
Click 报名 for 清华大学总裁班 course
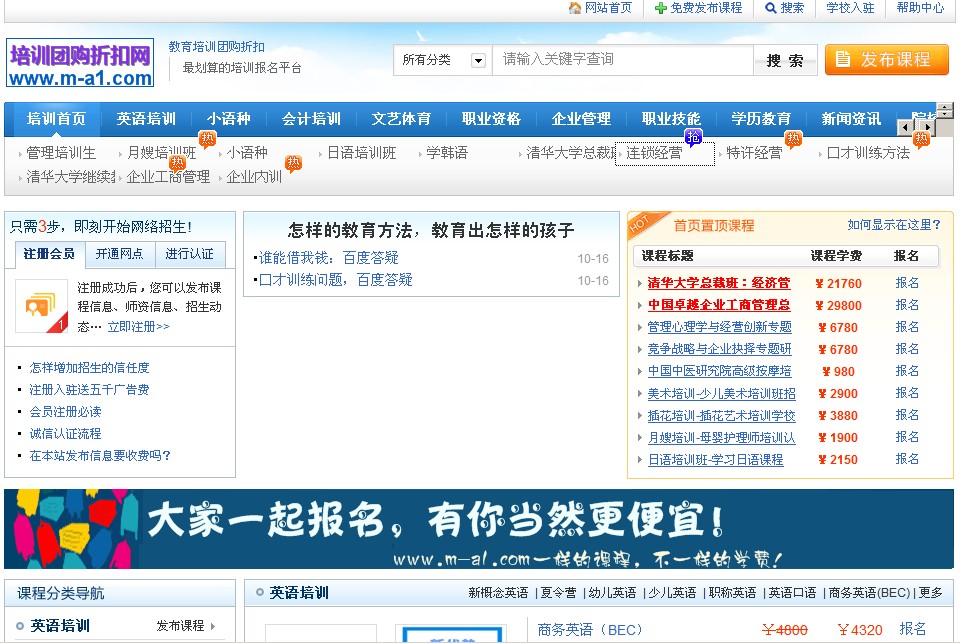click(907, 283)
